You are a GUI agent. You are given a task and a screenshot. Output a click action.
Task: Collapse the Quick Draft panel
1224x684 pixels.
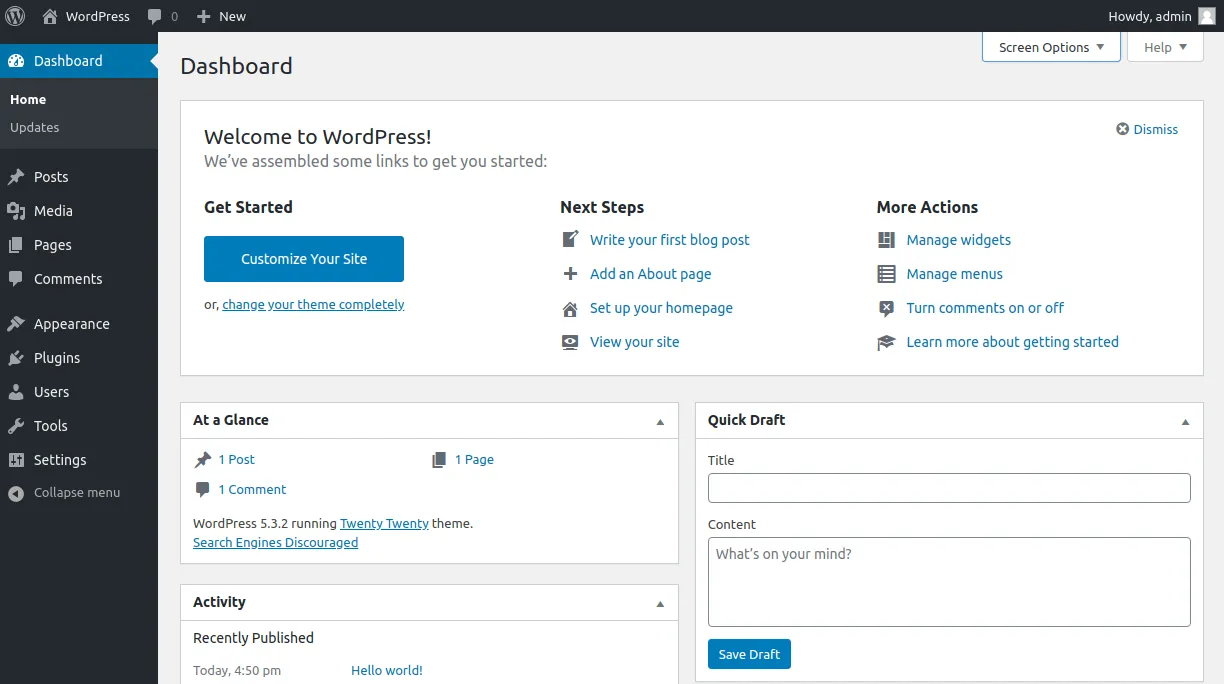pos(1186,422)
